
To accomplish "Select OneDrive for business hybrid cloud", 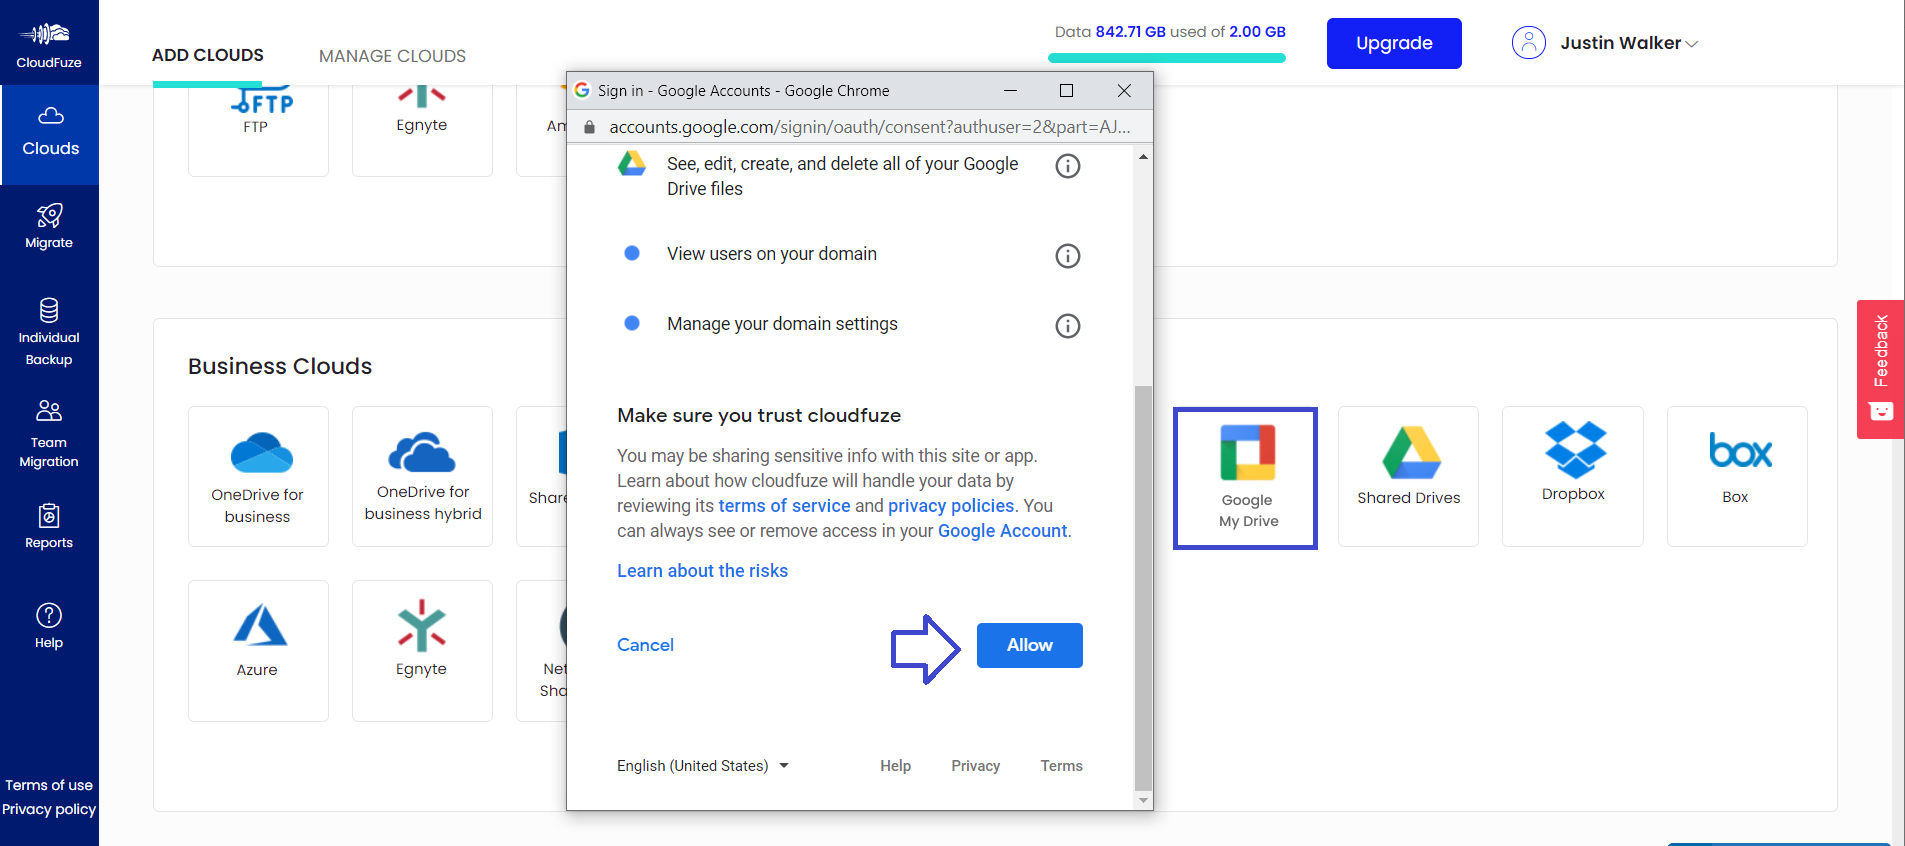I will (422, 476).
